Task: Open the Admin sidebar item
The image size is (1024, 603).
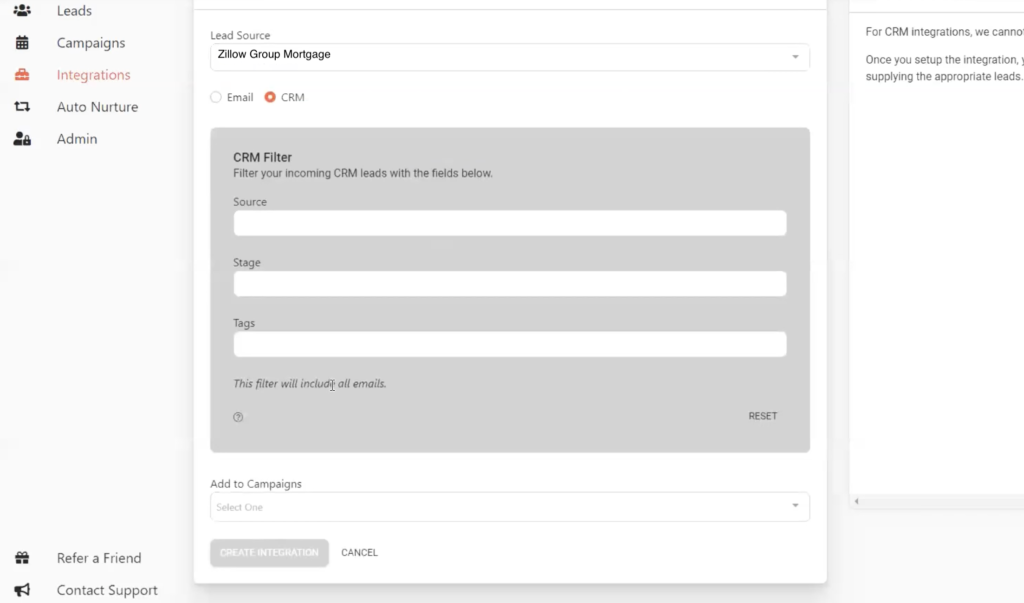Action: point(76,139)
